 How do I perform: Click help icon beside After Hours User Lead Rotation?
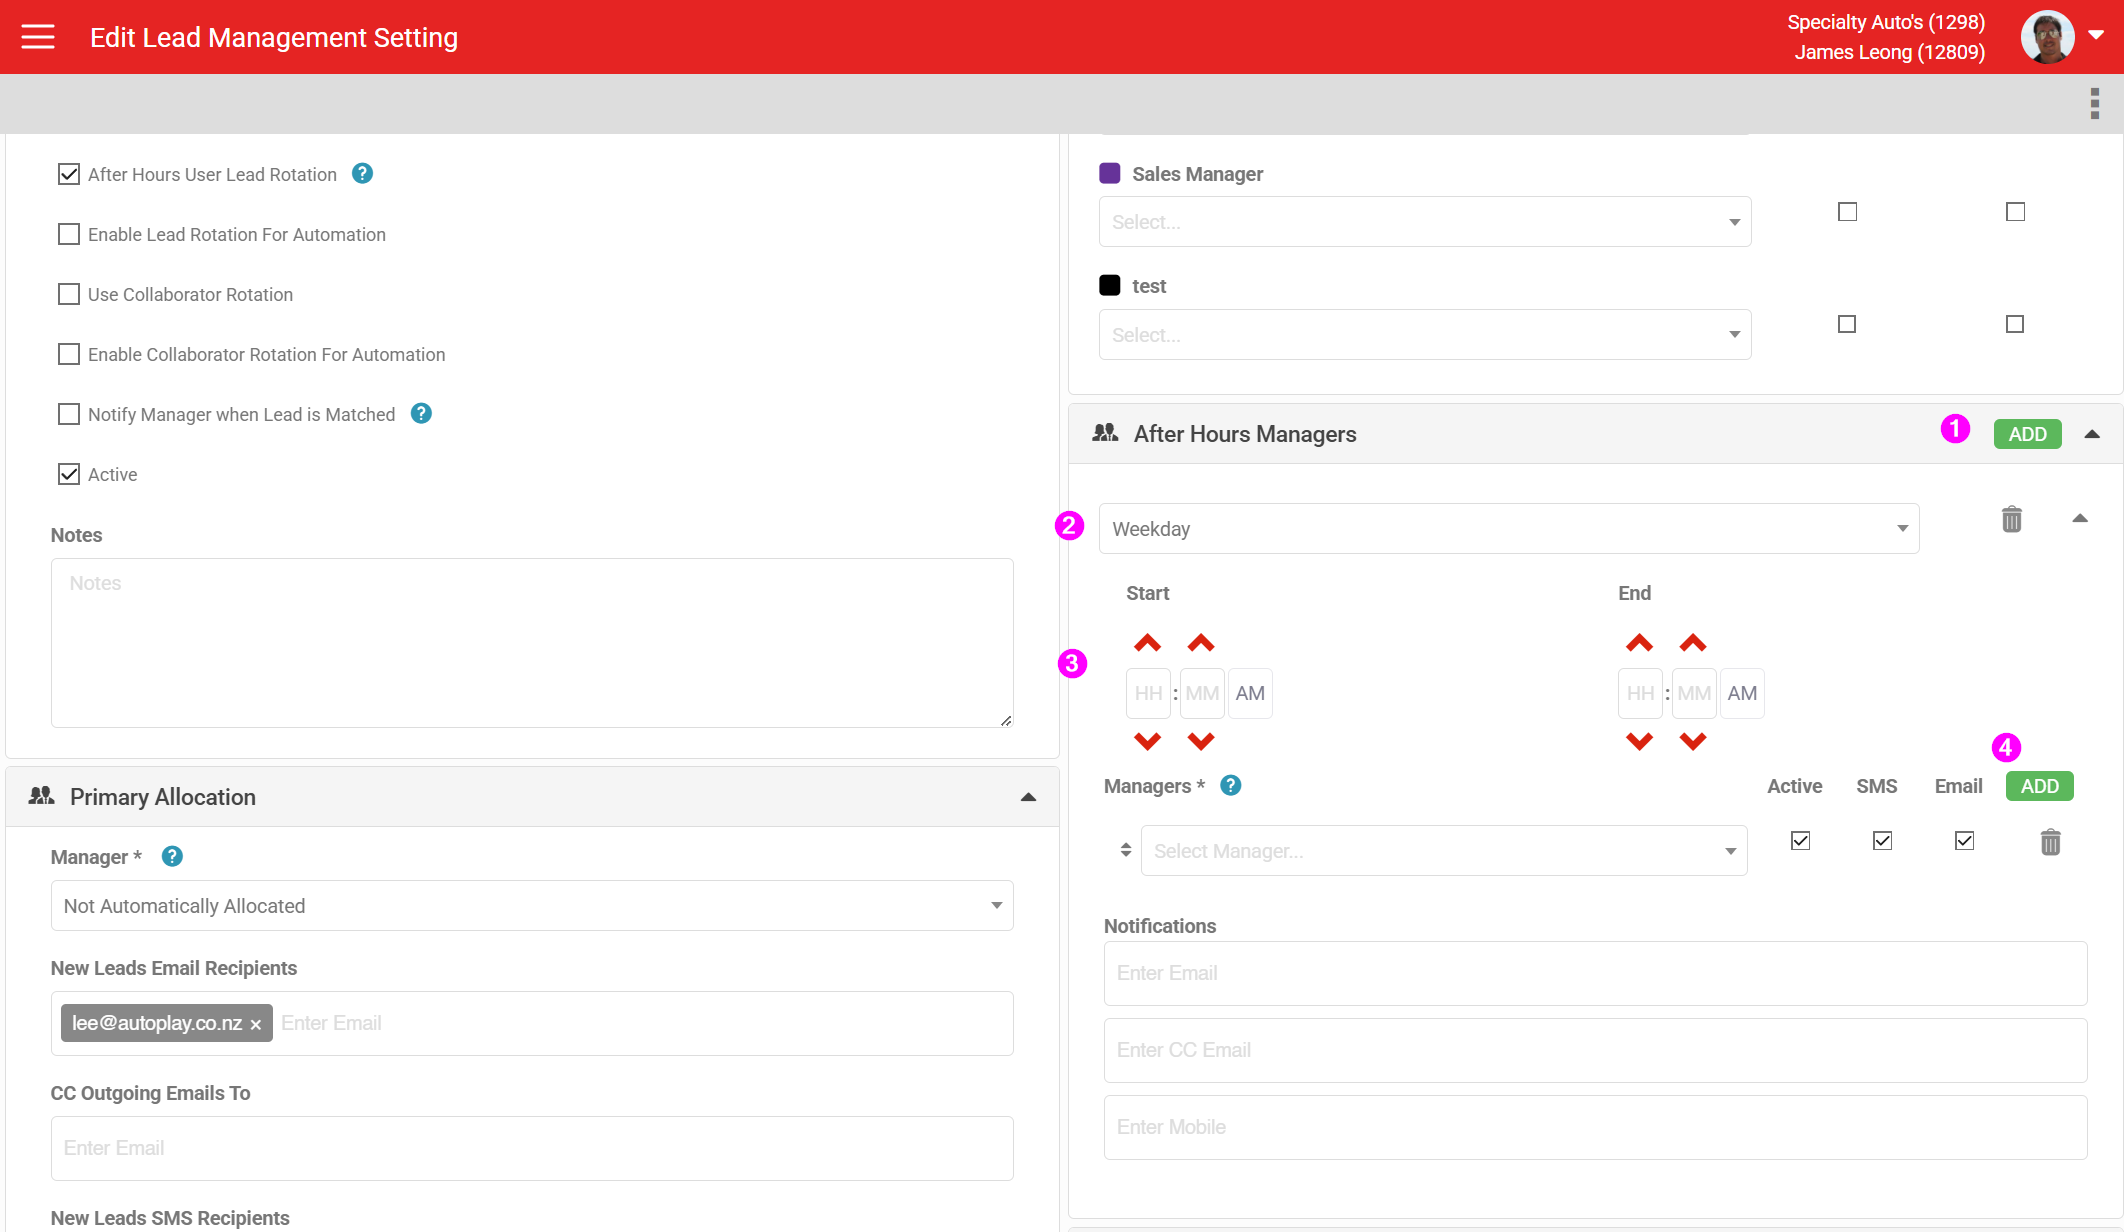tap(362, 174)
